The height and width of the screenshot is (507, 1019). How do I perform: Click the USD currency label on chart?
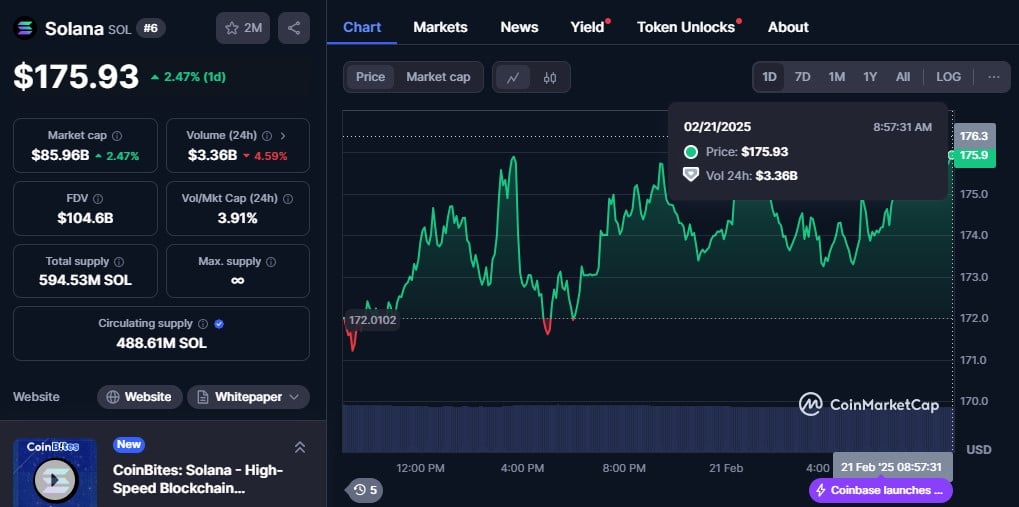(x=979, y=450)
